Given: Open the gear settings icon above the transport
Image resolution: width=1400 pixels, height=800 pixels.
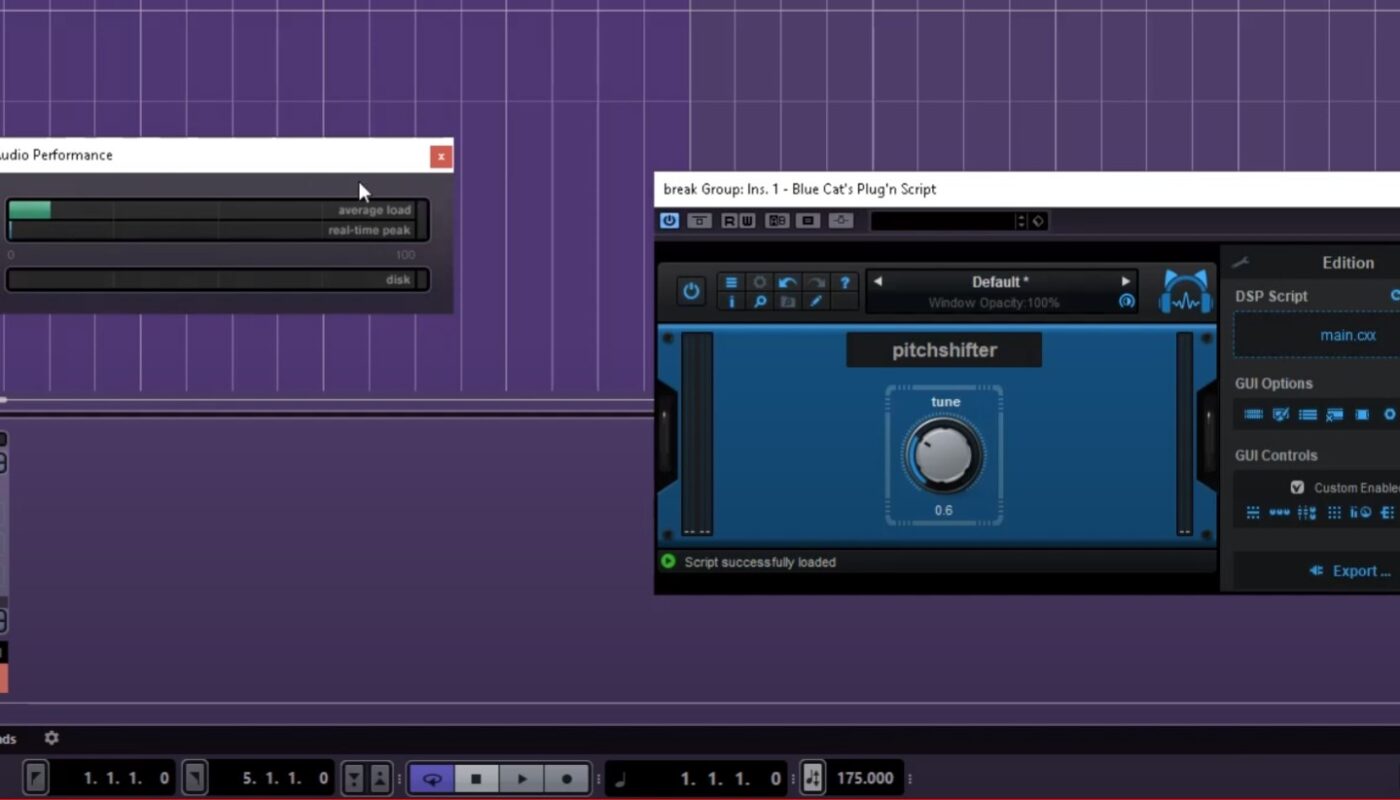Looking at the screenshot, I should tap(51, 738).
